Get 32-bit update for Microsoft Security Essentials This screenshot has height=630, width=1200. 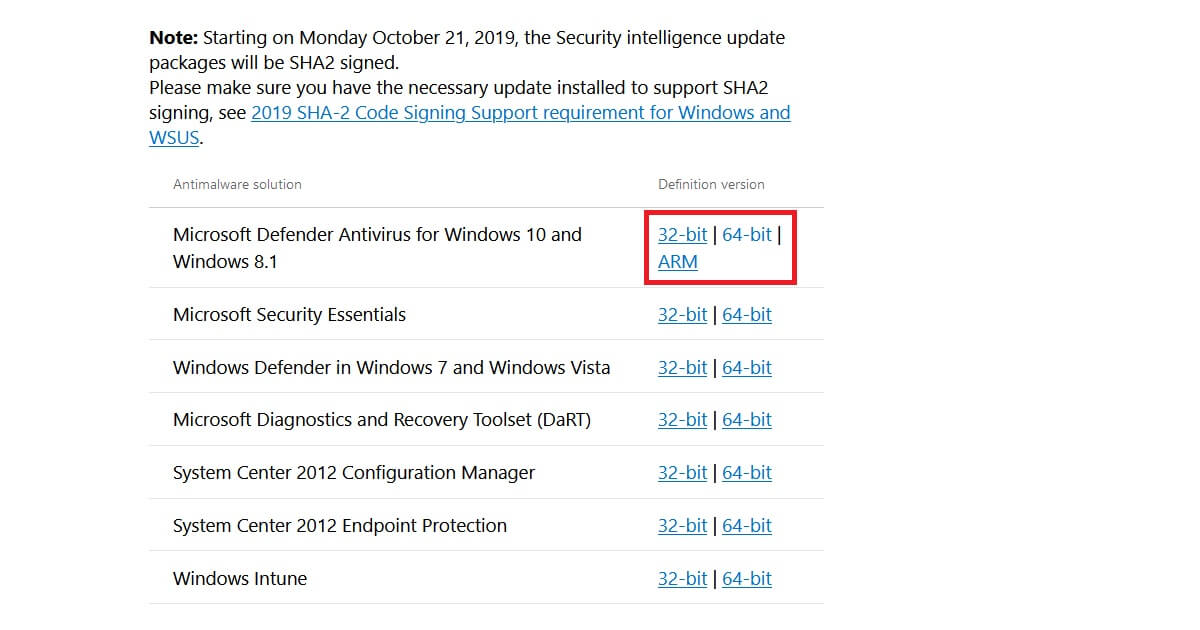682,314
